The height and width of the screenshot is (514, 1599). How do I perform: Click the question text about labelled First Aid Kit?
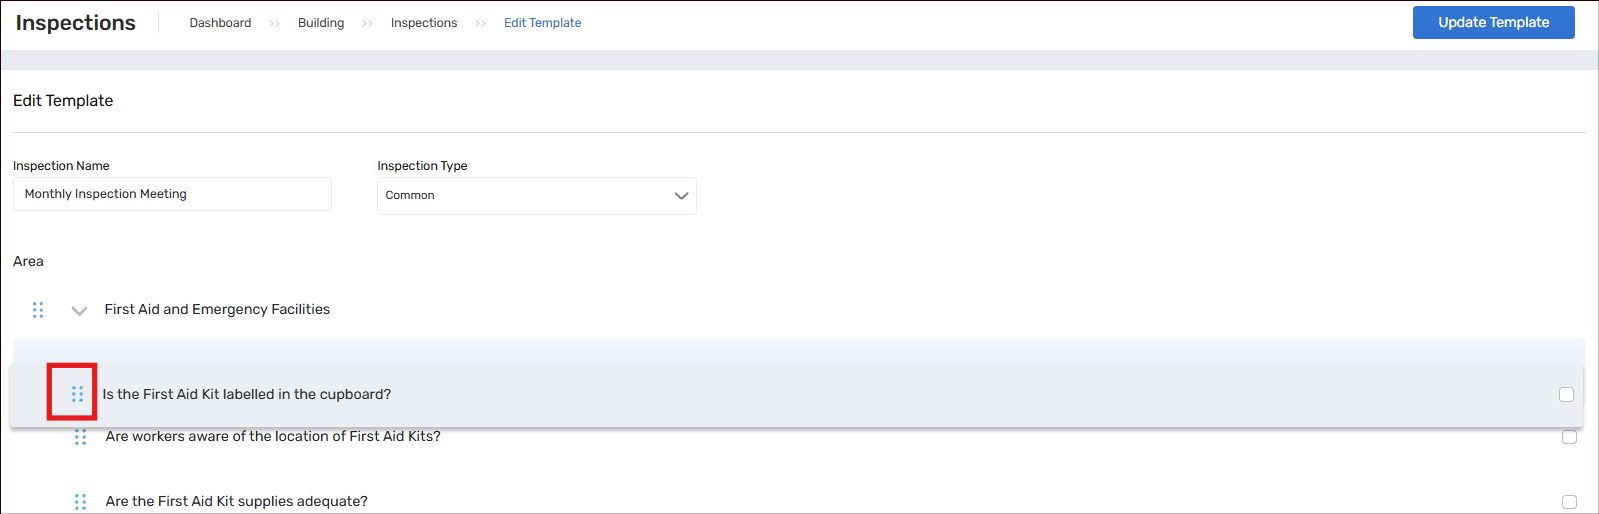pyautogui.click(x=247, y=395)
